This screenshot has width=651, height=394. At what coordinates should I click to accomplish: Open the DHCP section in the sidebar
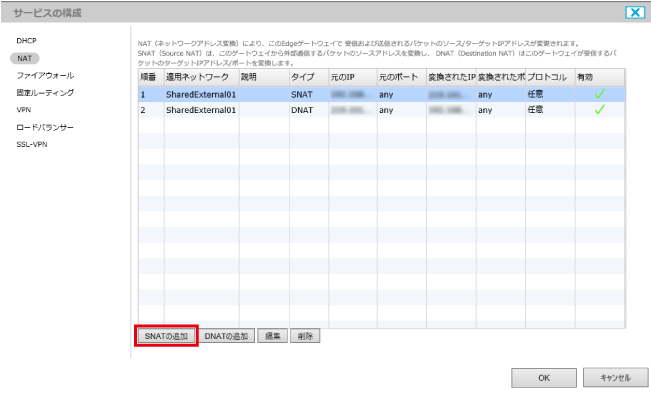[27, 41]
